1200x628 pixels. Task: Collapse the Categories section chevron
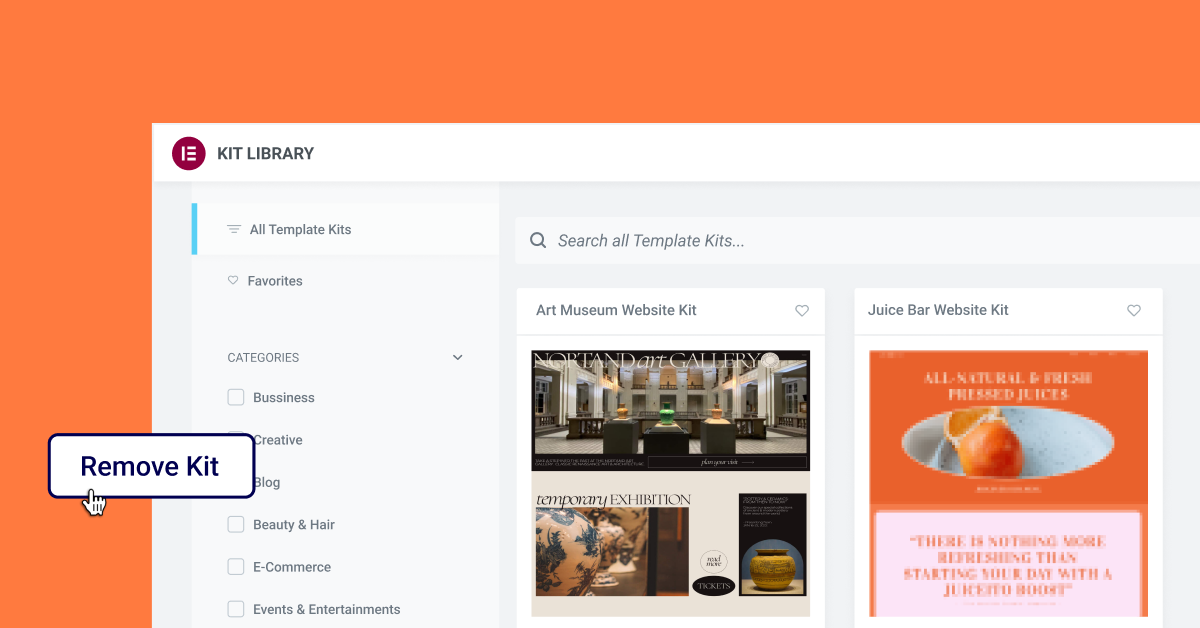pos(458,357)
